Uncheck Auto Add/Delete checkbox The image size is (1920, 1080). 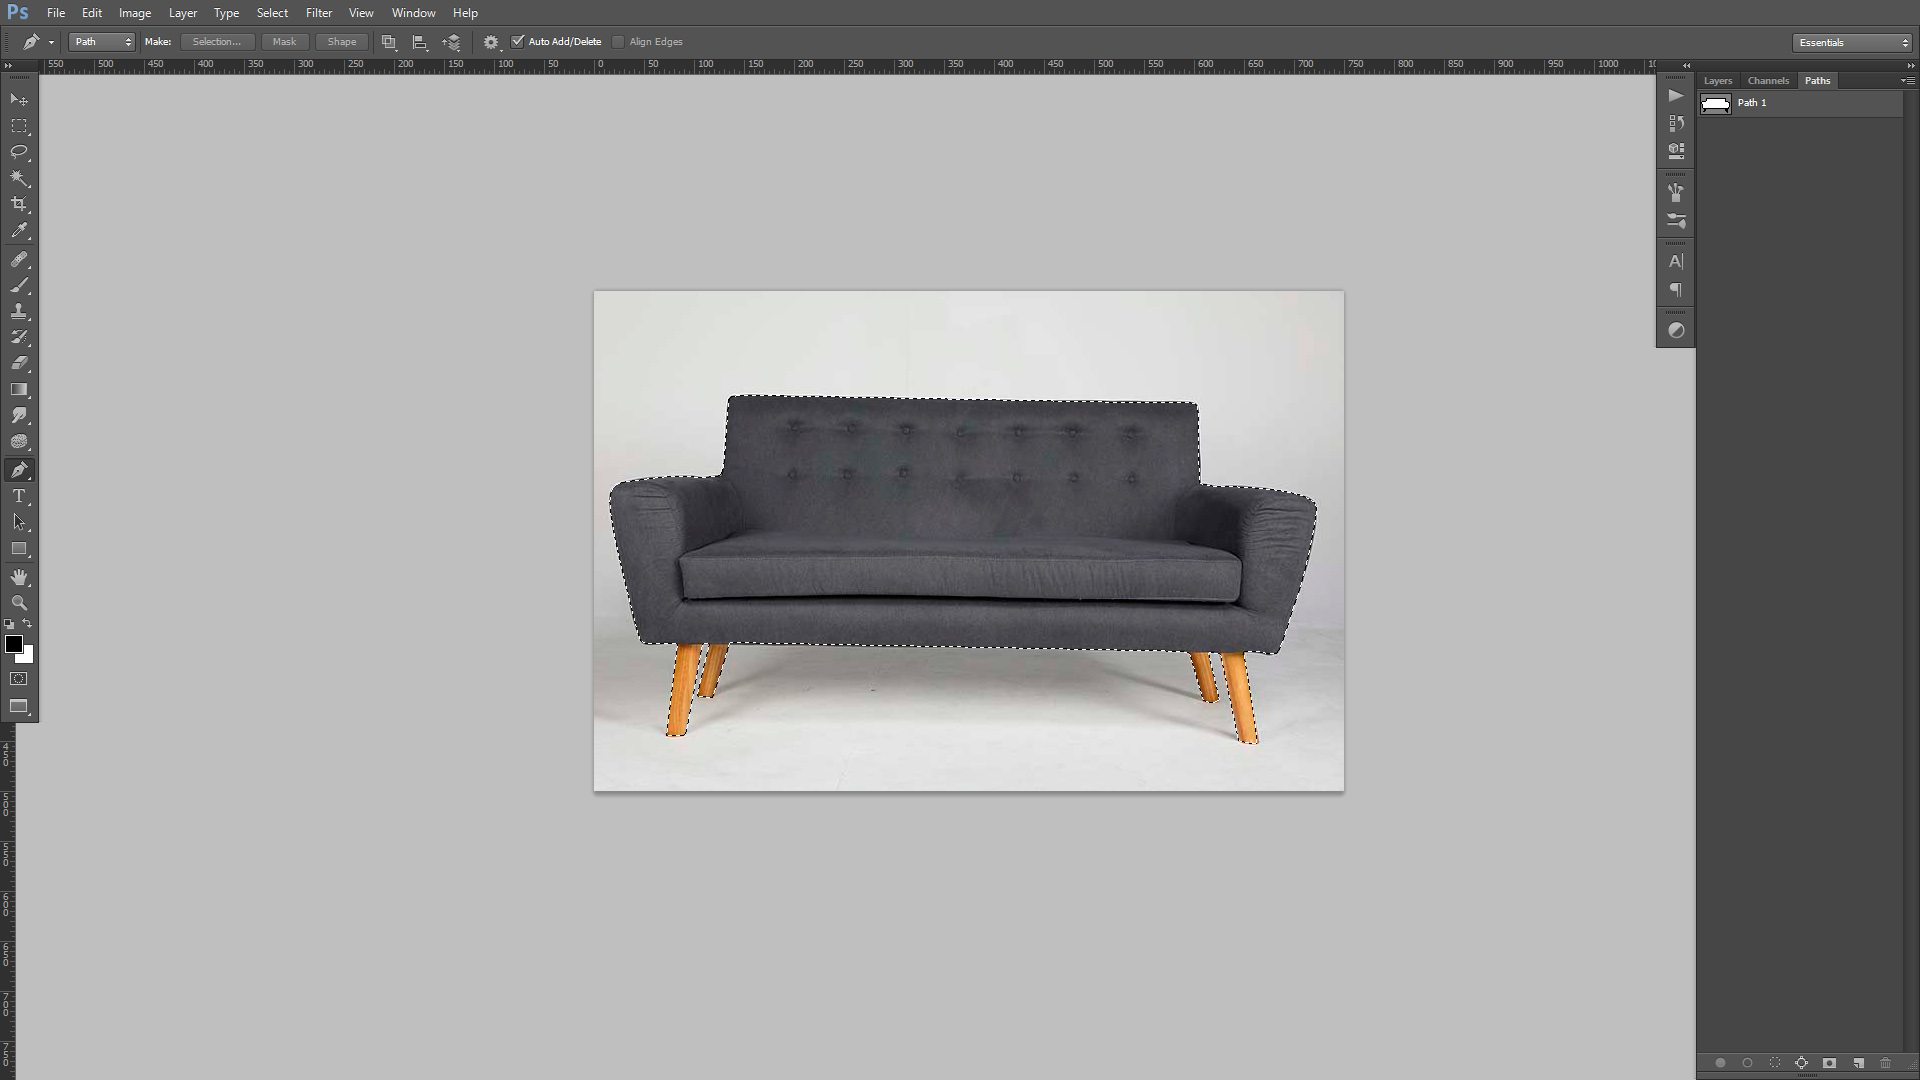pyautogui.click(x=518, y=42)
